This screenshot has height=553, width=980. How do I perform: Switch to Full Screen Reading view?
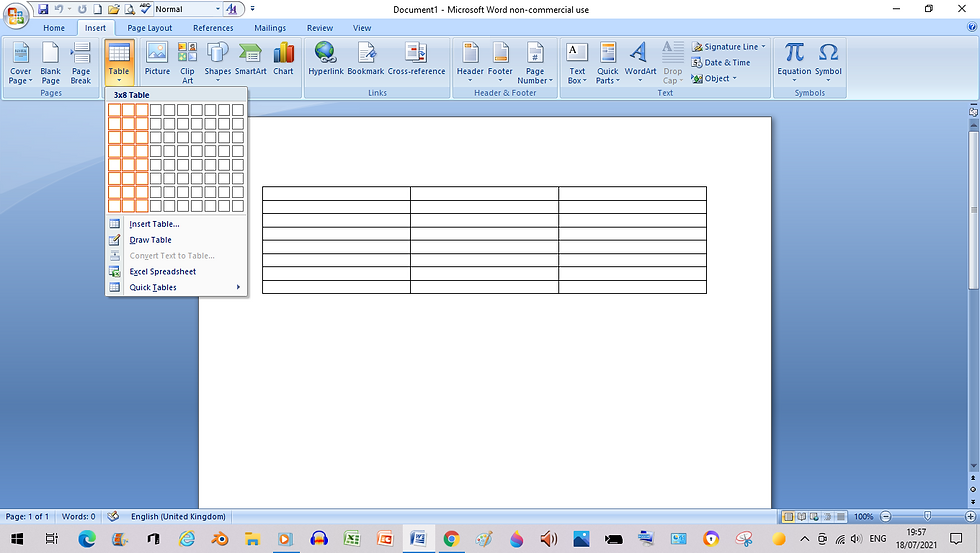(801, 517)
